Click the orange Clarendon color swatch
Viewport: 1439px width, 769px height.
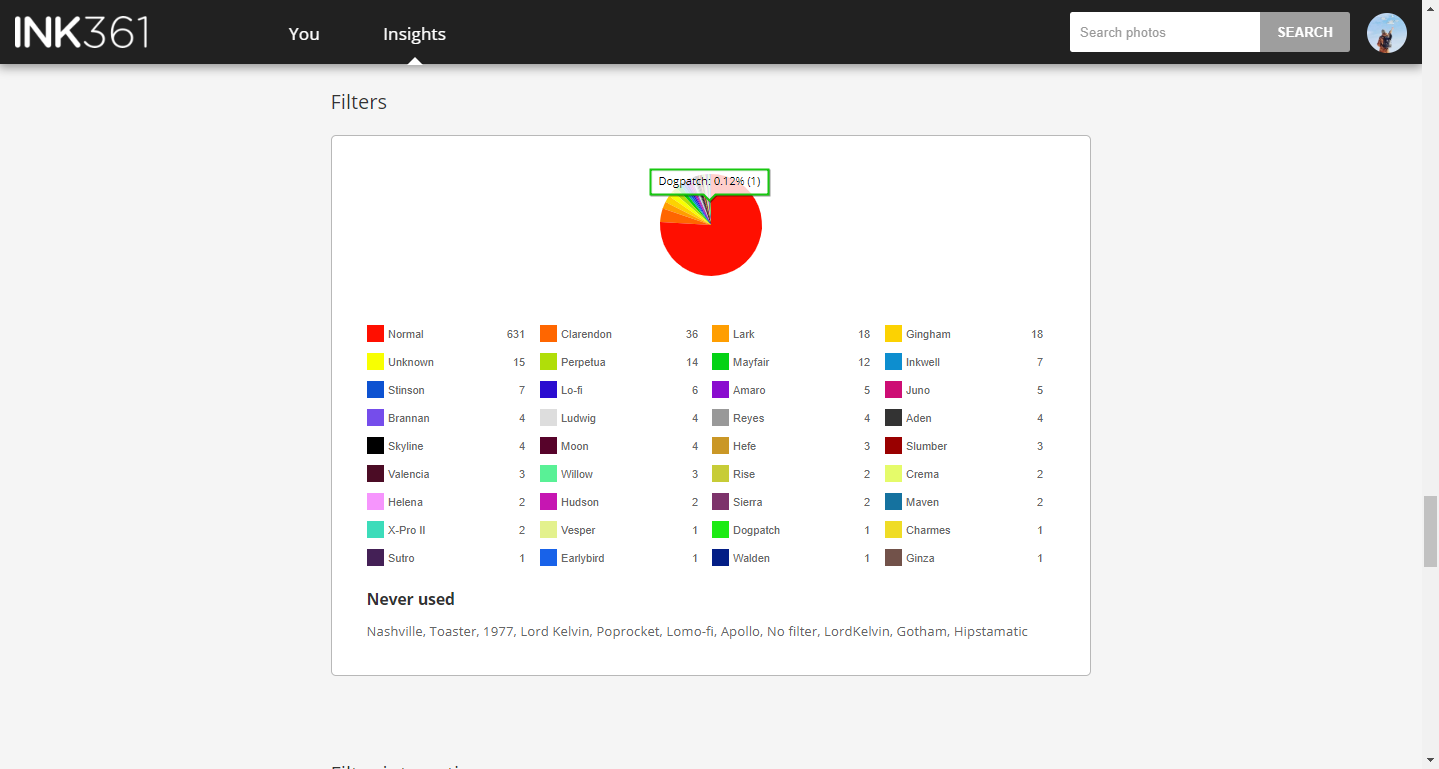[548, 334]
